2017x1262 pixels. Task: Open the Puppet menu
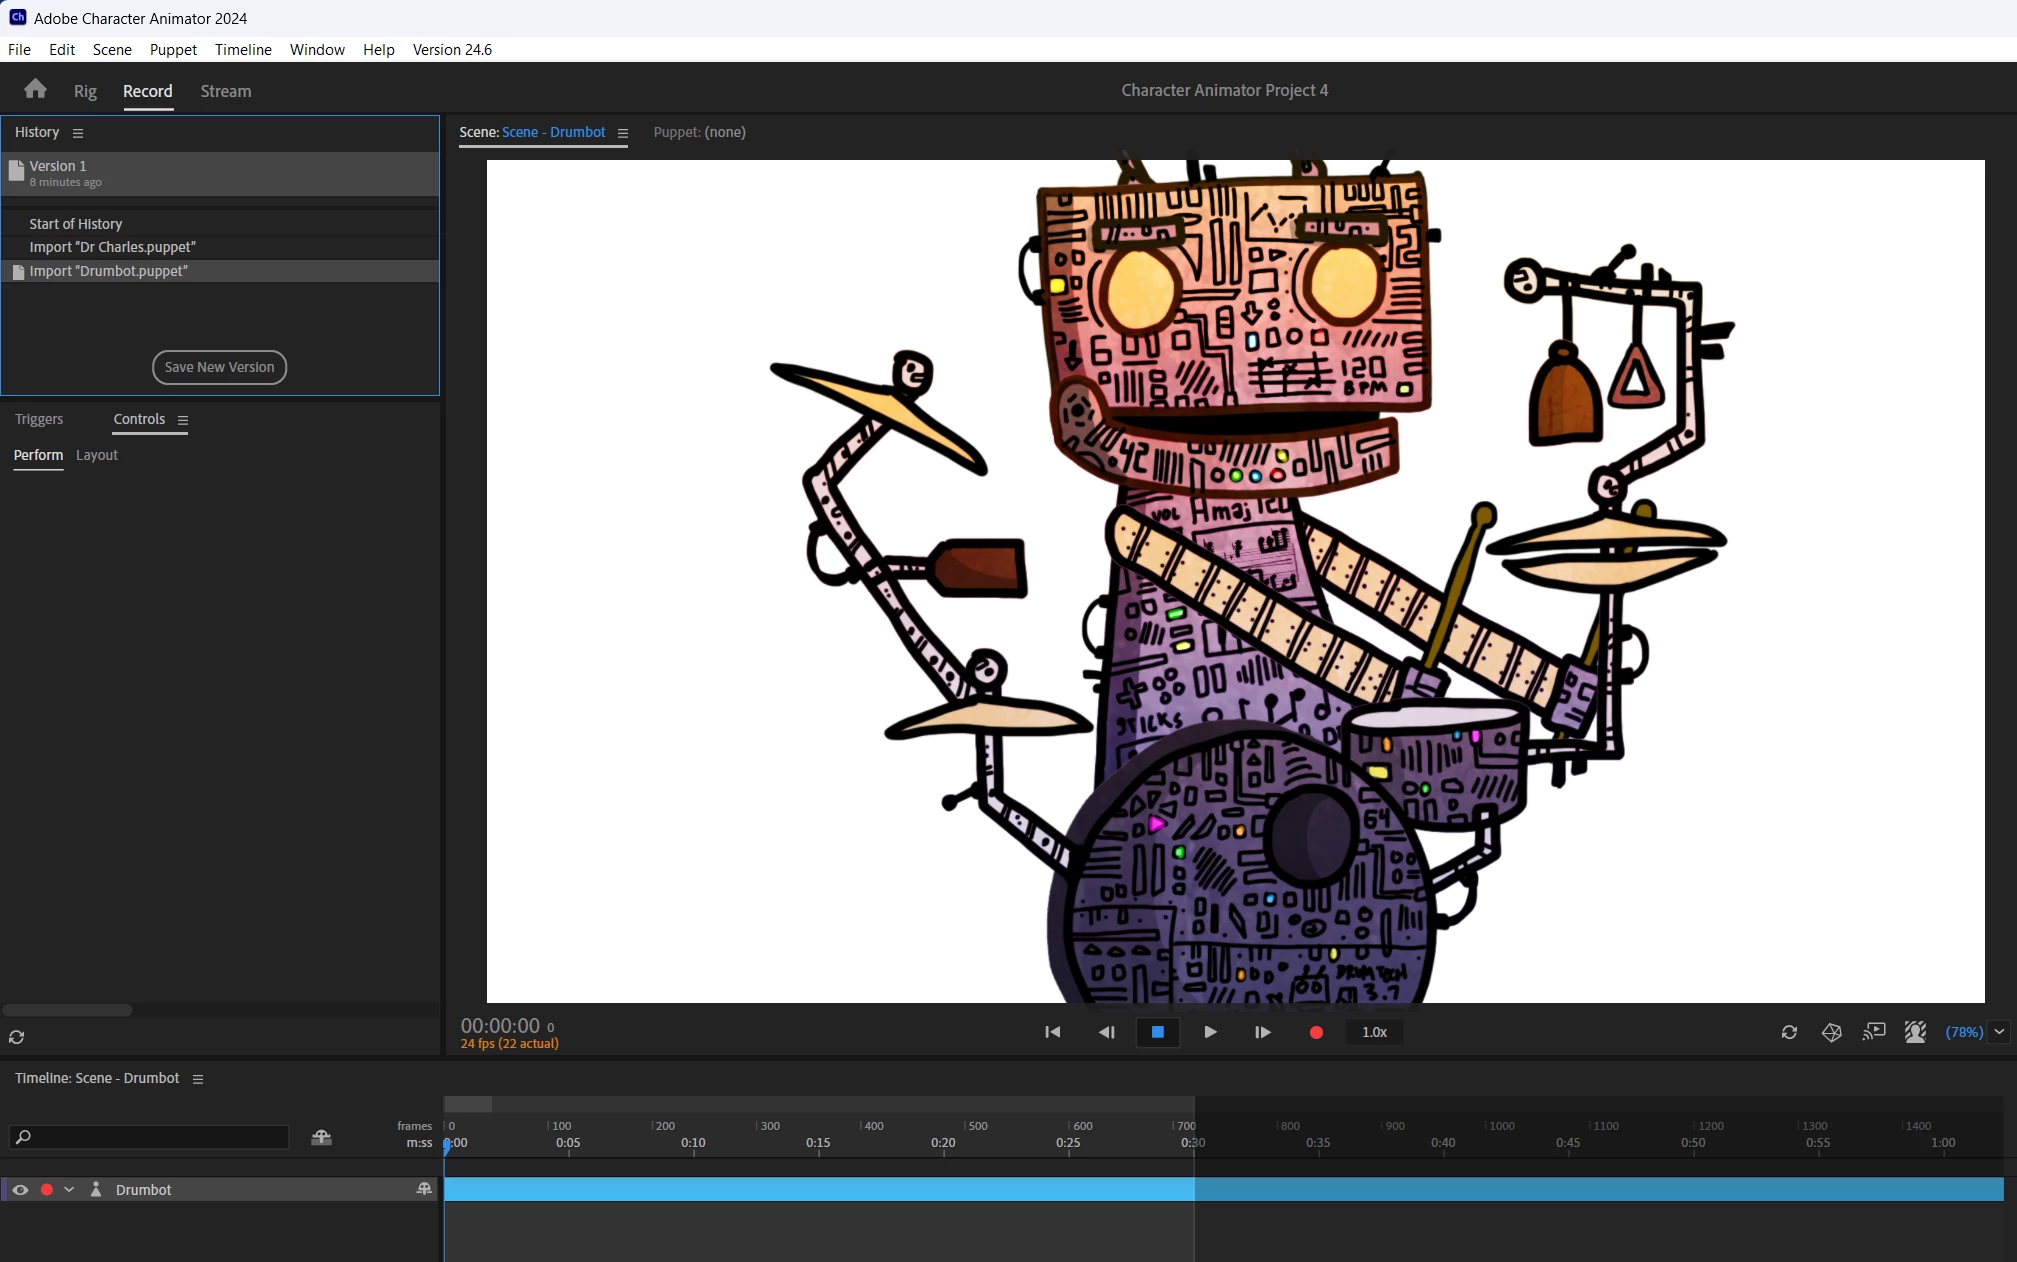tap(173, 50)
